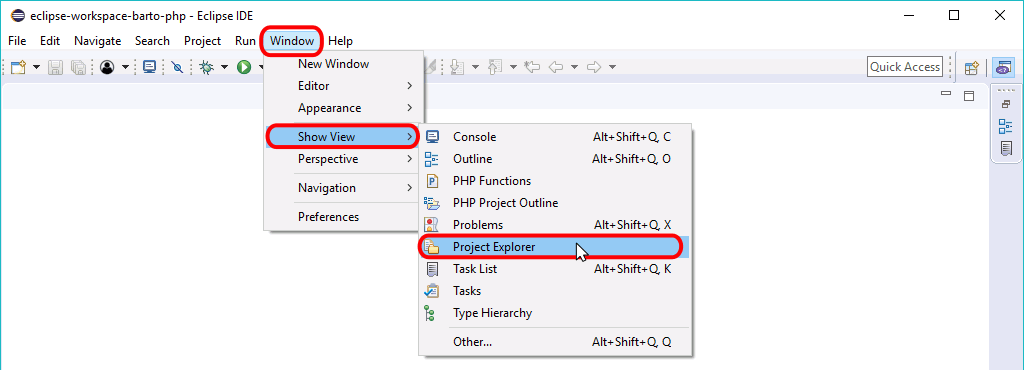
Task: Open the Run menu
Action: tap(245, 40)
